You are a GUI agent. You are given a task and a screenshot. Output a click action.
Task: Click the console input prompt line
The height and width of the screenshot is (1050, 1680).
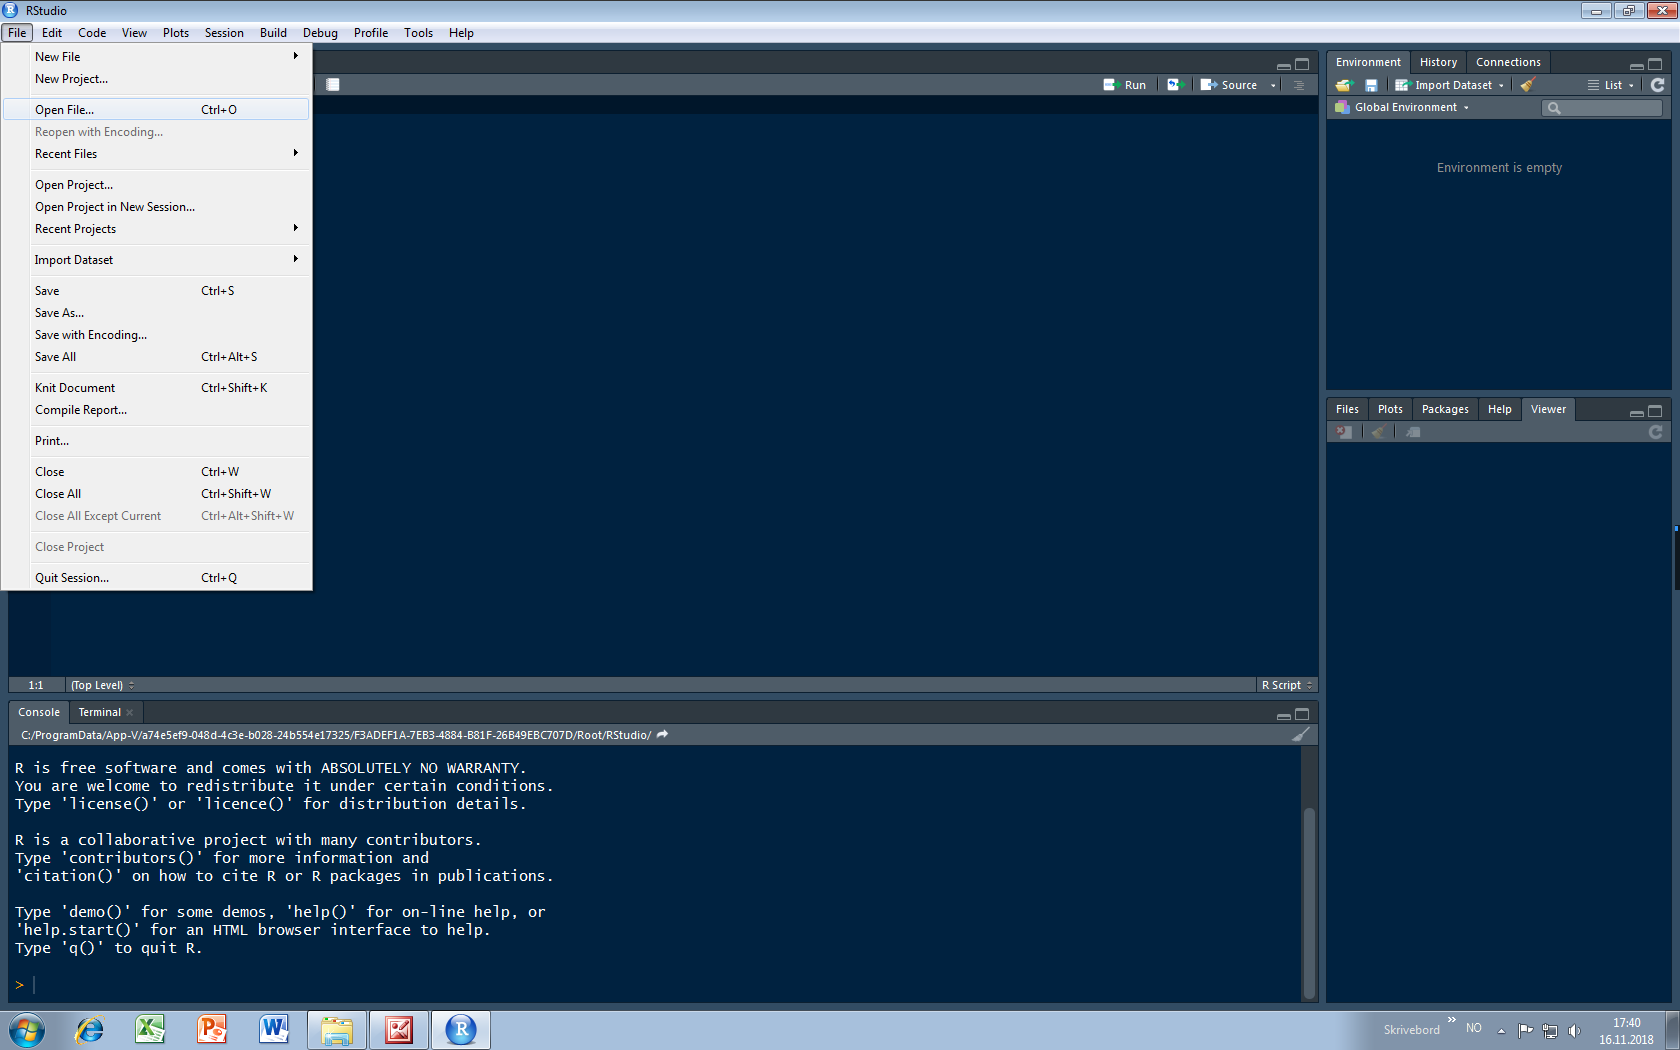coord(654,985)
